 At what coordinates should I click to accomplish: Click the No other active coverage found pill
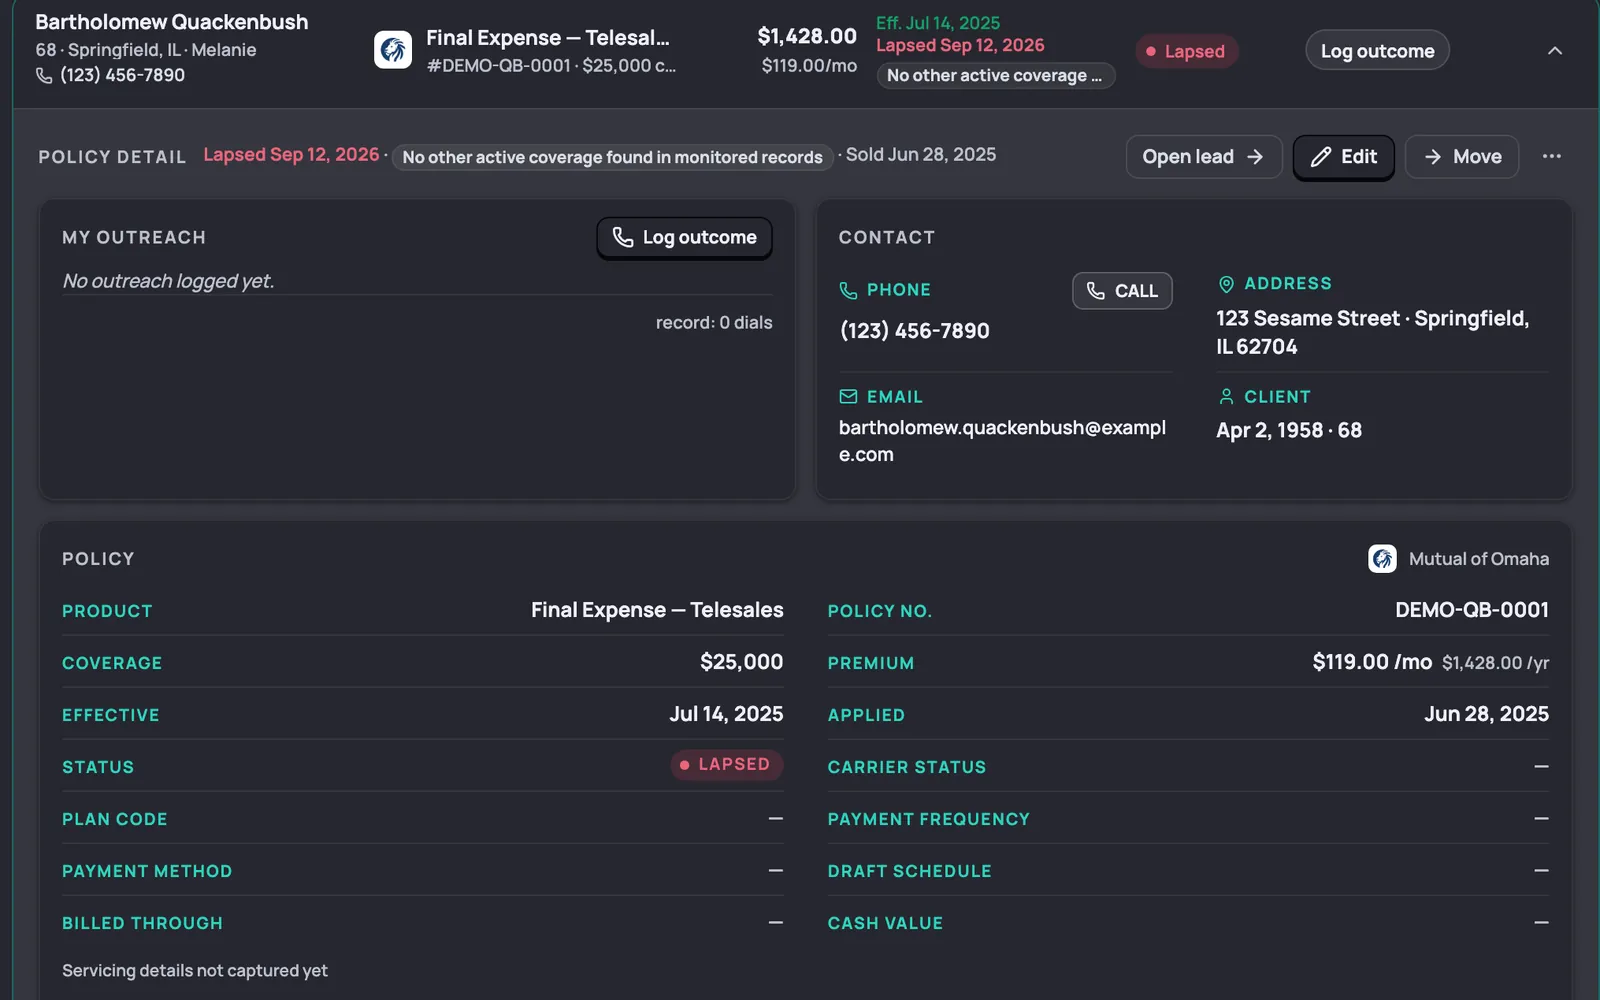pyautogui.click(x=612, y=157)
